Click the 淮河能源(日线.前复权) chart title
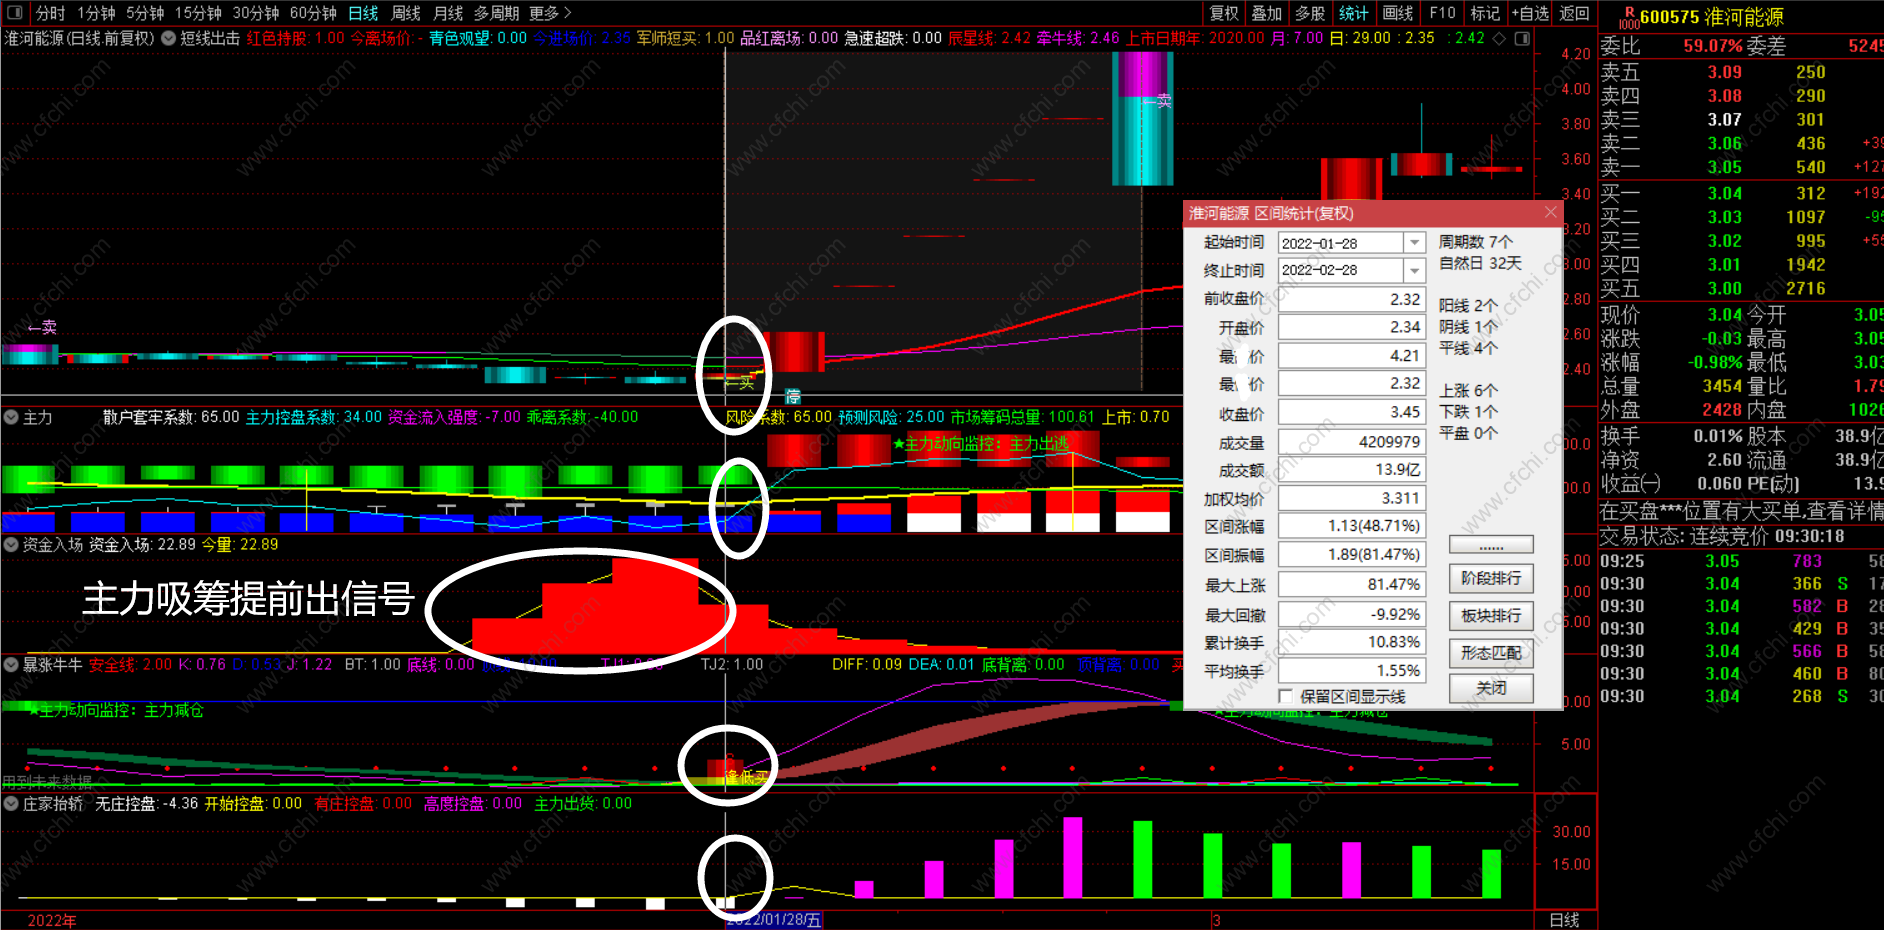1884x930 pixels. coord(80,38)
